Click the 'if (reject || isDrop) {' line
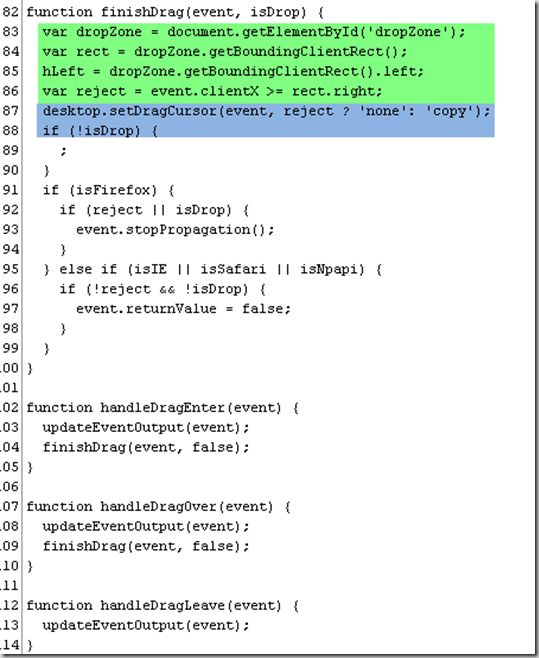Viewport: 539px width, 658px height. 154,210
